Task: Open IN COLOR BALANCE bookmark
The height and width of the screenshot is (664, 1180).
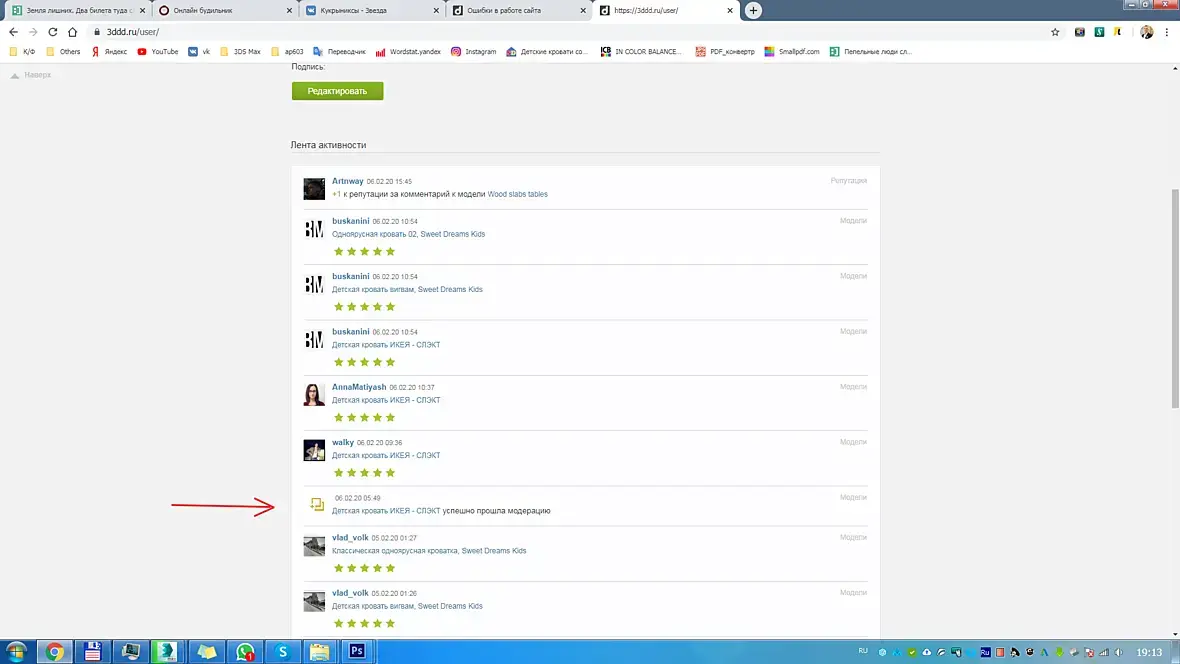Action: [640, 52]
